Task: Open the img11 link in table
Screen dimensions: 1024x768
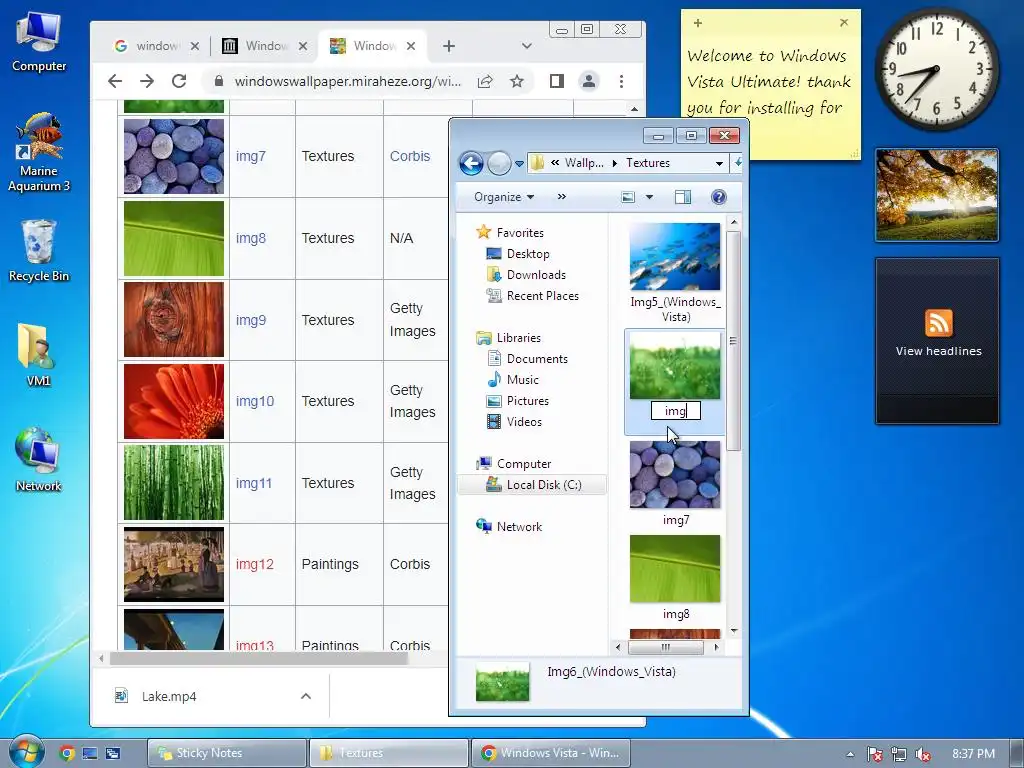Action: (253, 483)
